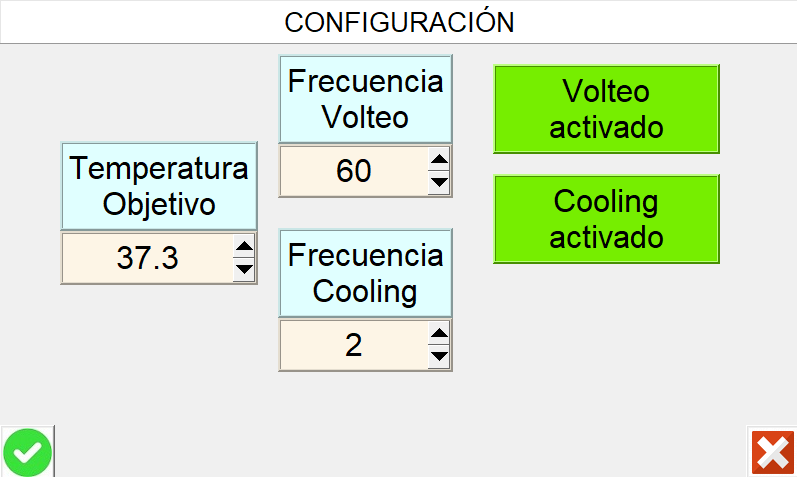The image size is (797, 477).
Task: Click the Temperatura Objetivo label
Action: click(x=159, y=186)
